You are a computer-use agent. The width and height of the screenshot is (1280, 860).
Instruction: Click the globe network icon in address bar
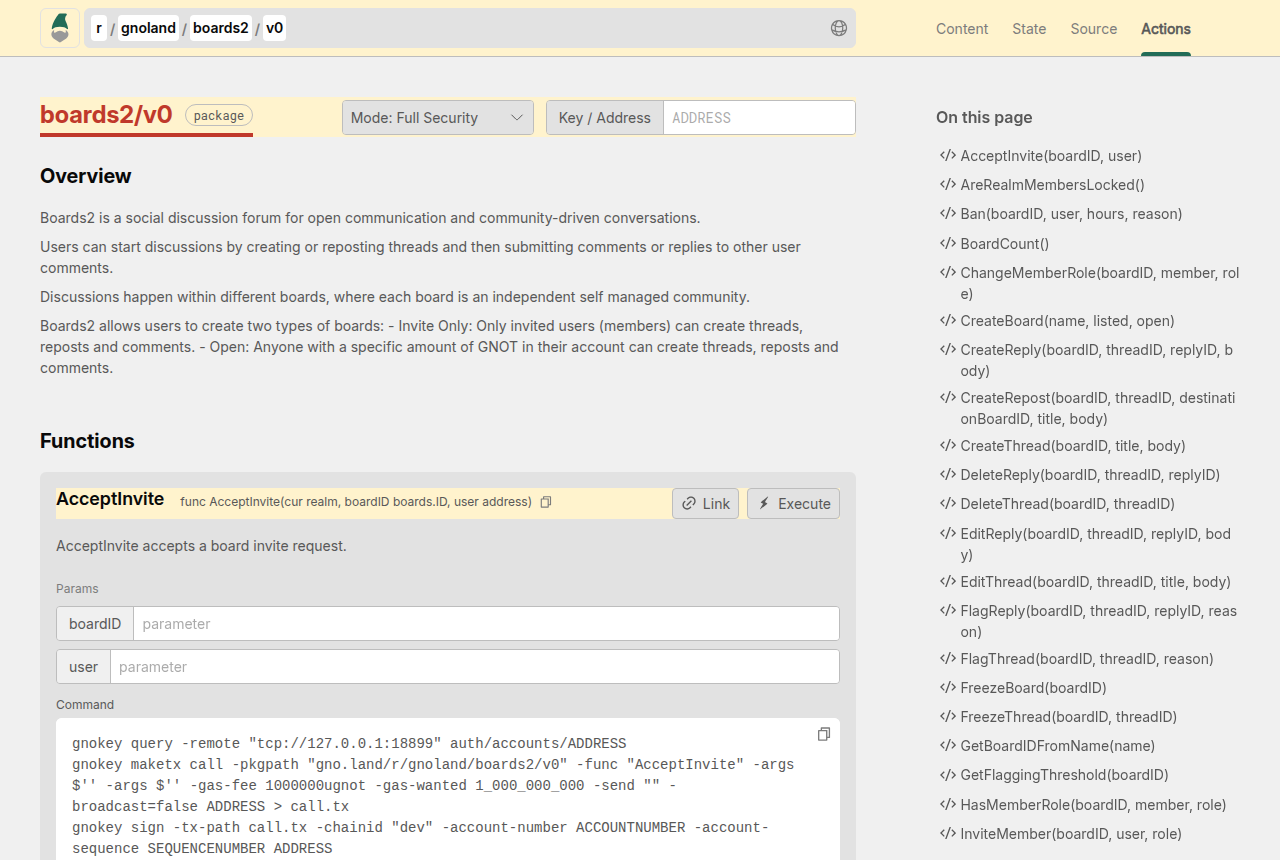839,28
